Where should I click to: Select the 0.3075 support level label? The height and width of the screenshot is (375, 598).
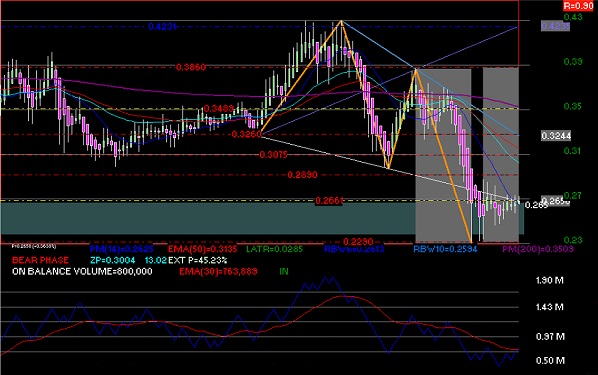[x=273, y=155]
